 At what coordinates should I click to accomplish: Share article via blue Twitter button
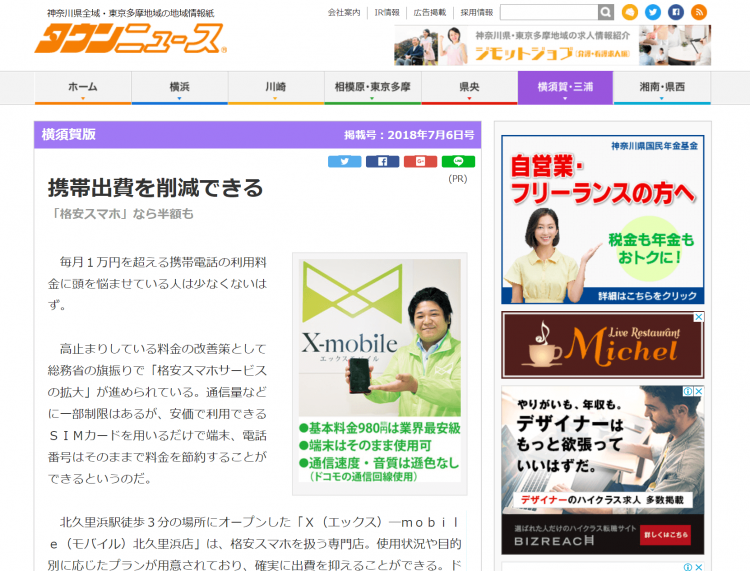pos(344,162)
